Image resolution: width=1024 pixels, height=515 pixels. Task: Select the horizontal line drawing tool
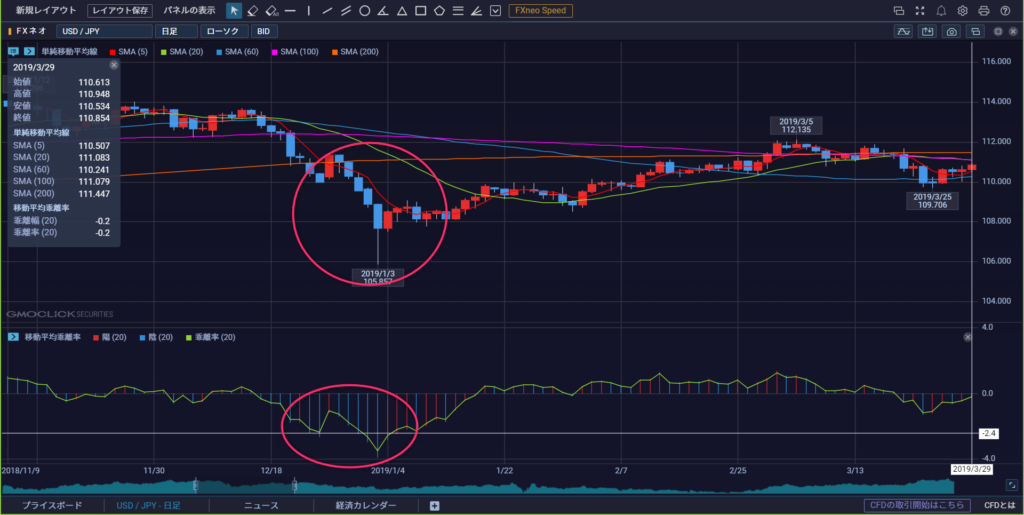pos(291,10)
